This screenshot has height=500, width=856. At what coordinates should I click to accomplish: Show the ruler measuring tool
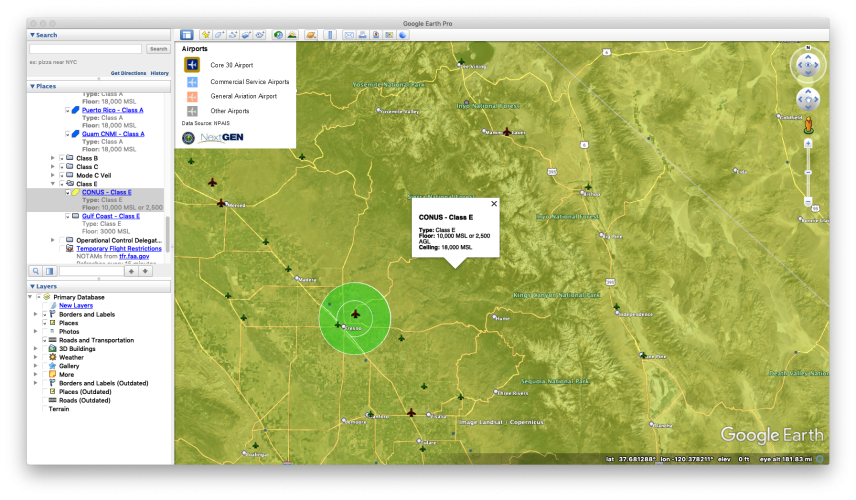(330, 35)
